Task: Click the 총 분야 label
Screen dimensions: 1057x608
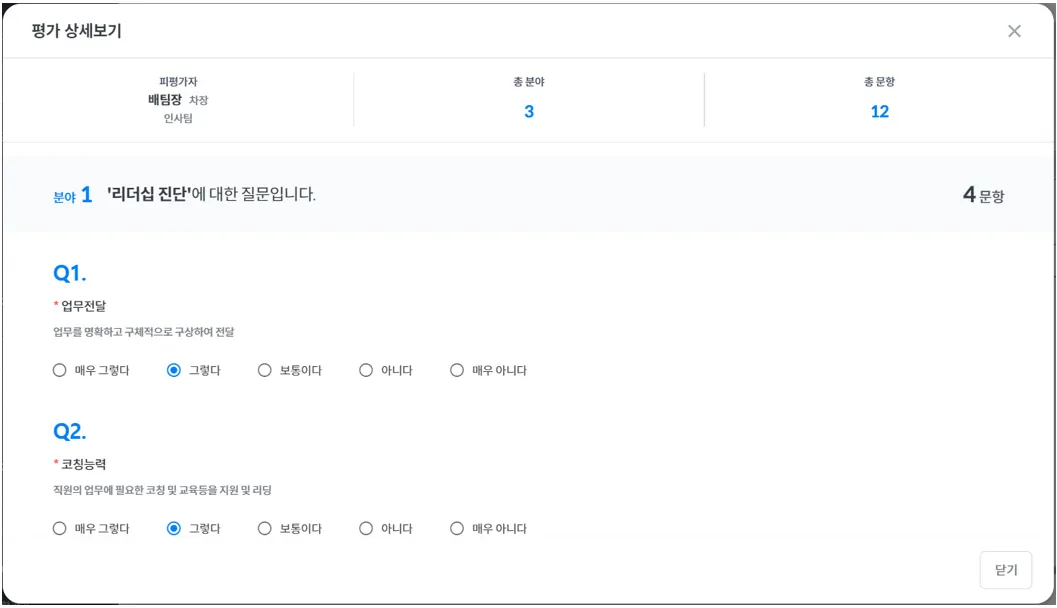Action: tap(528, 82)
